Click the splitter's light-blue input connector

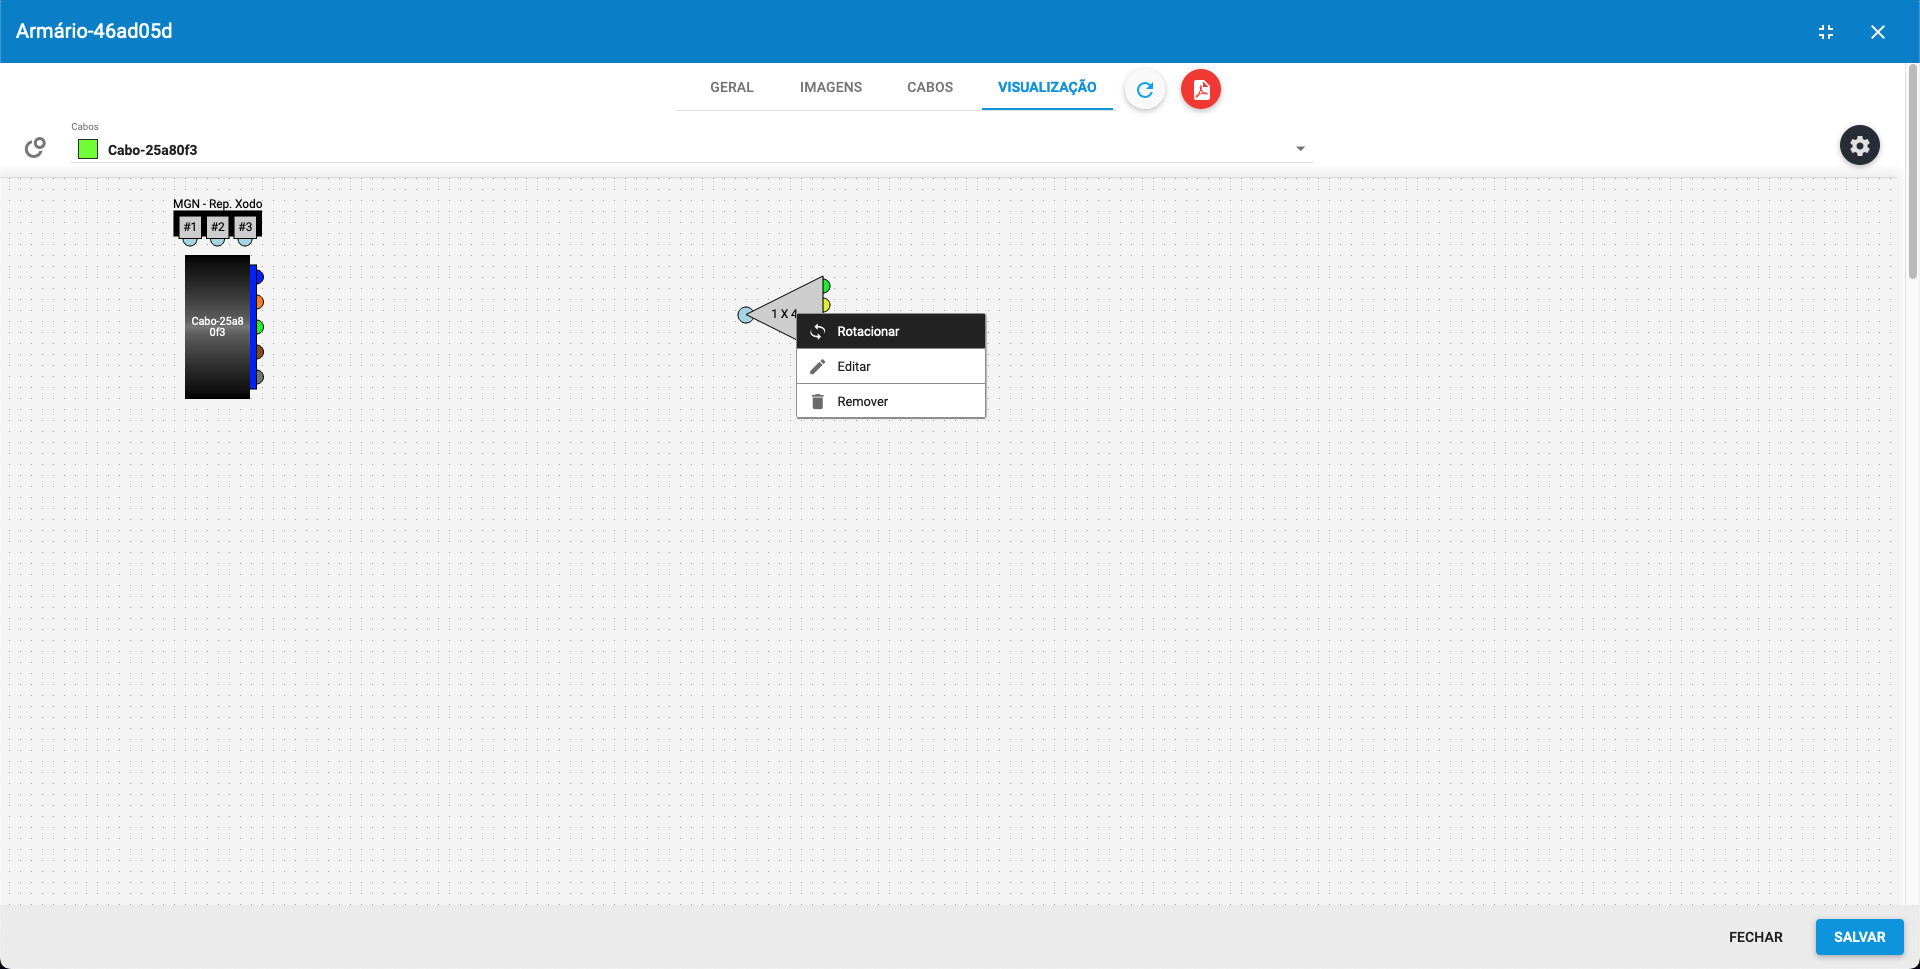point(745,315)
